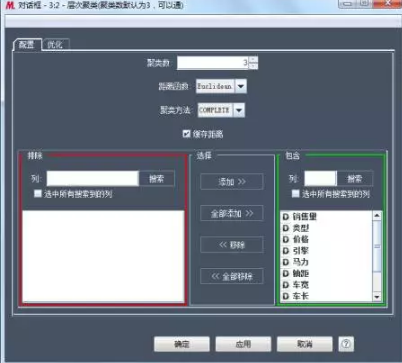
Task: Click the list scrollbar down arrow
Action: [x=377, y=297]
